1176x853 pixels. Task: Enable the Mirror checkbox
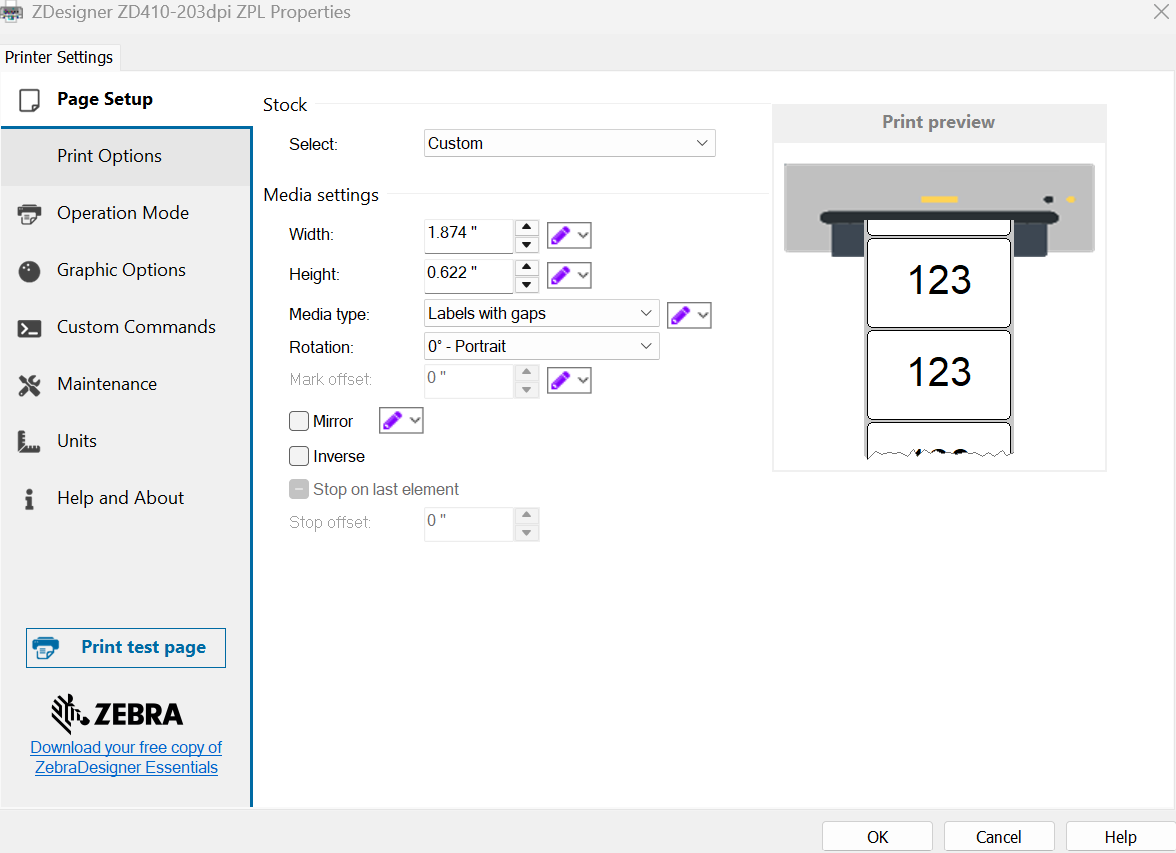tap(298, 421)
